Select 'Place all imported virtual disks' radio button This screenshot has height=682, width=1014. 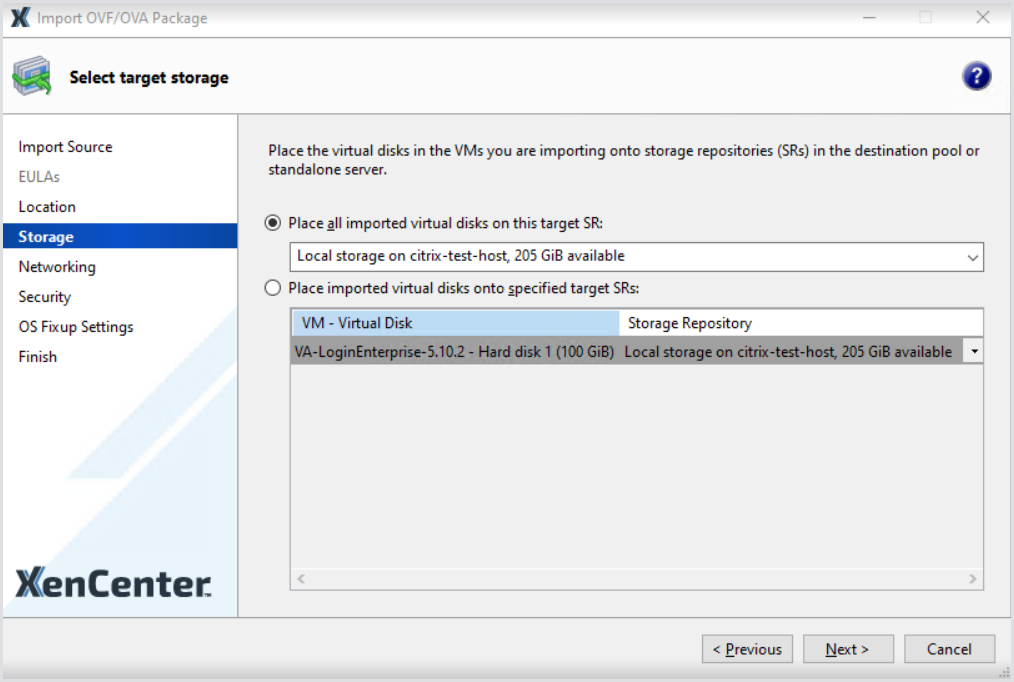(273, 223)
